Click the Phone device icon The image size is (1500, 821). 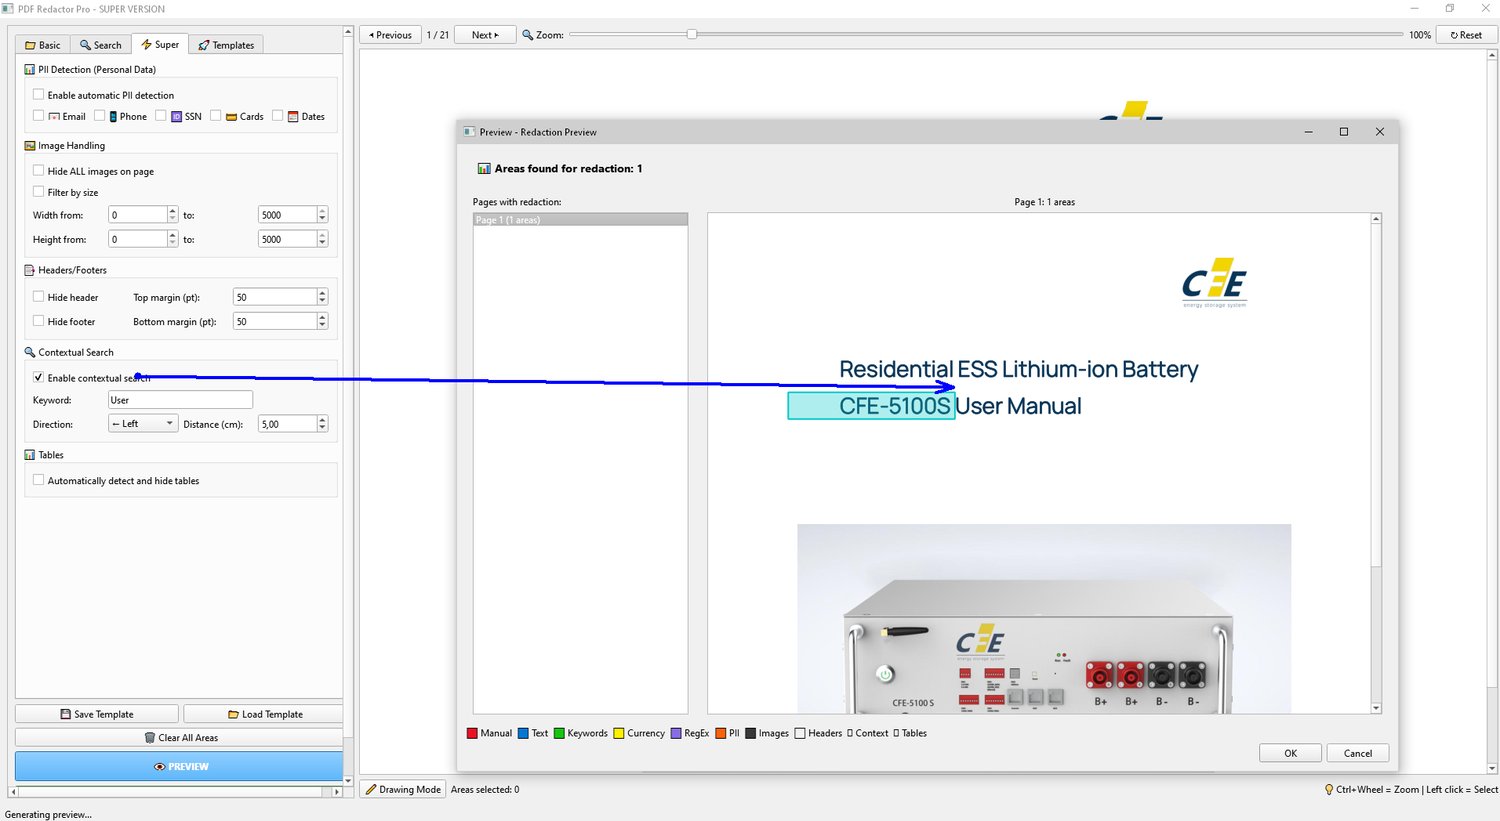click(113, 117)
